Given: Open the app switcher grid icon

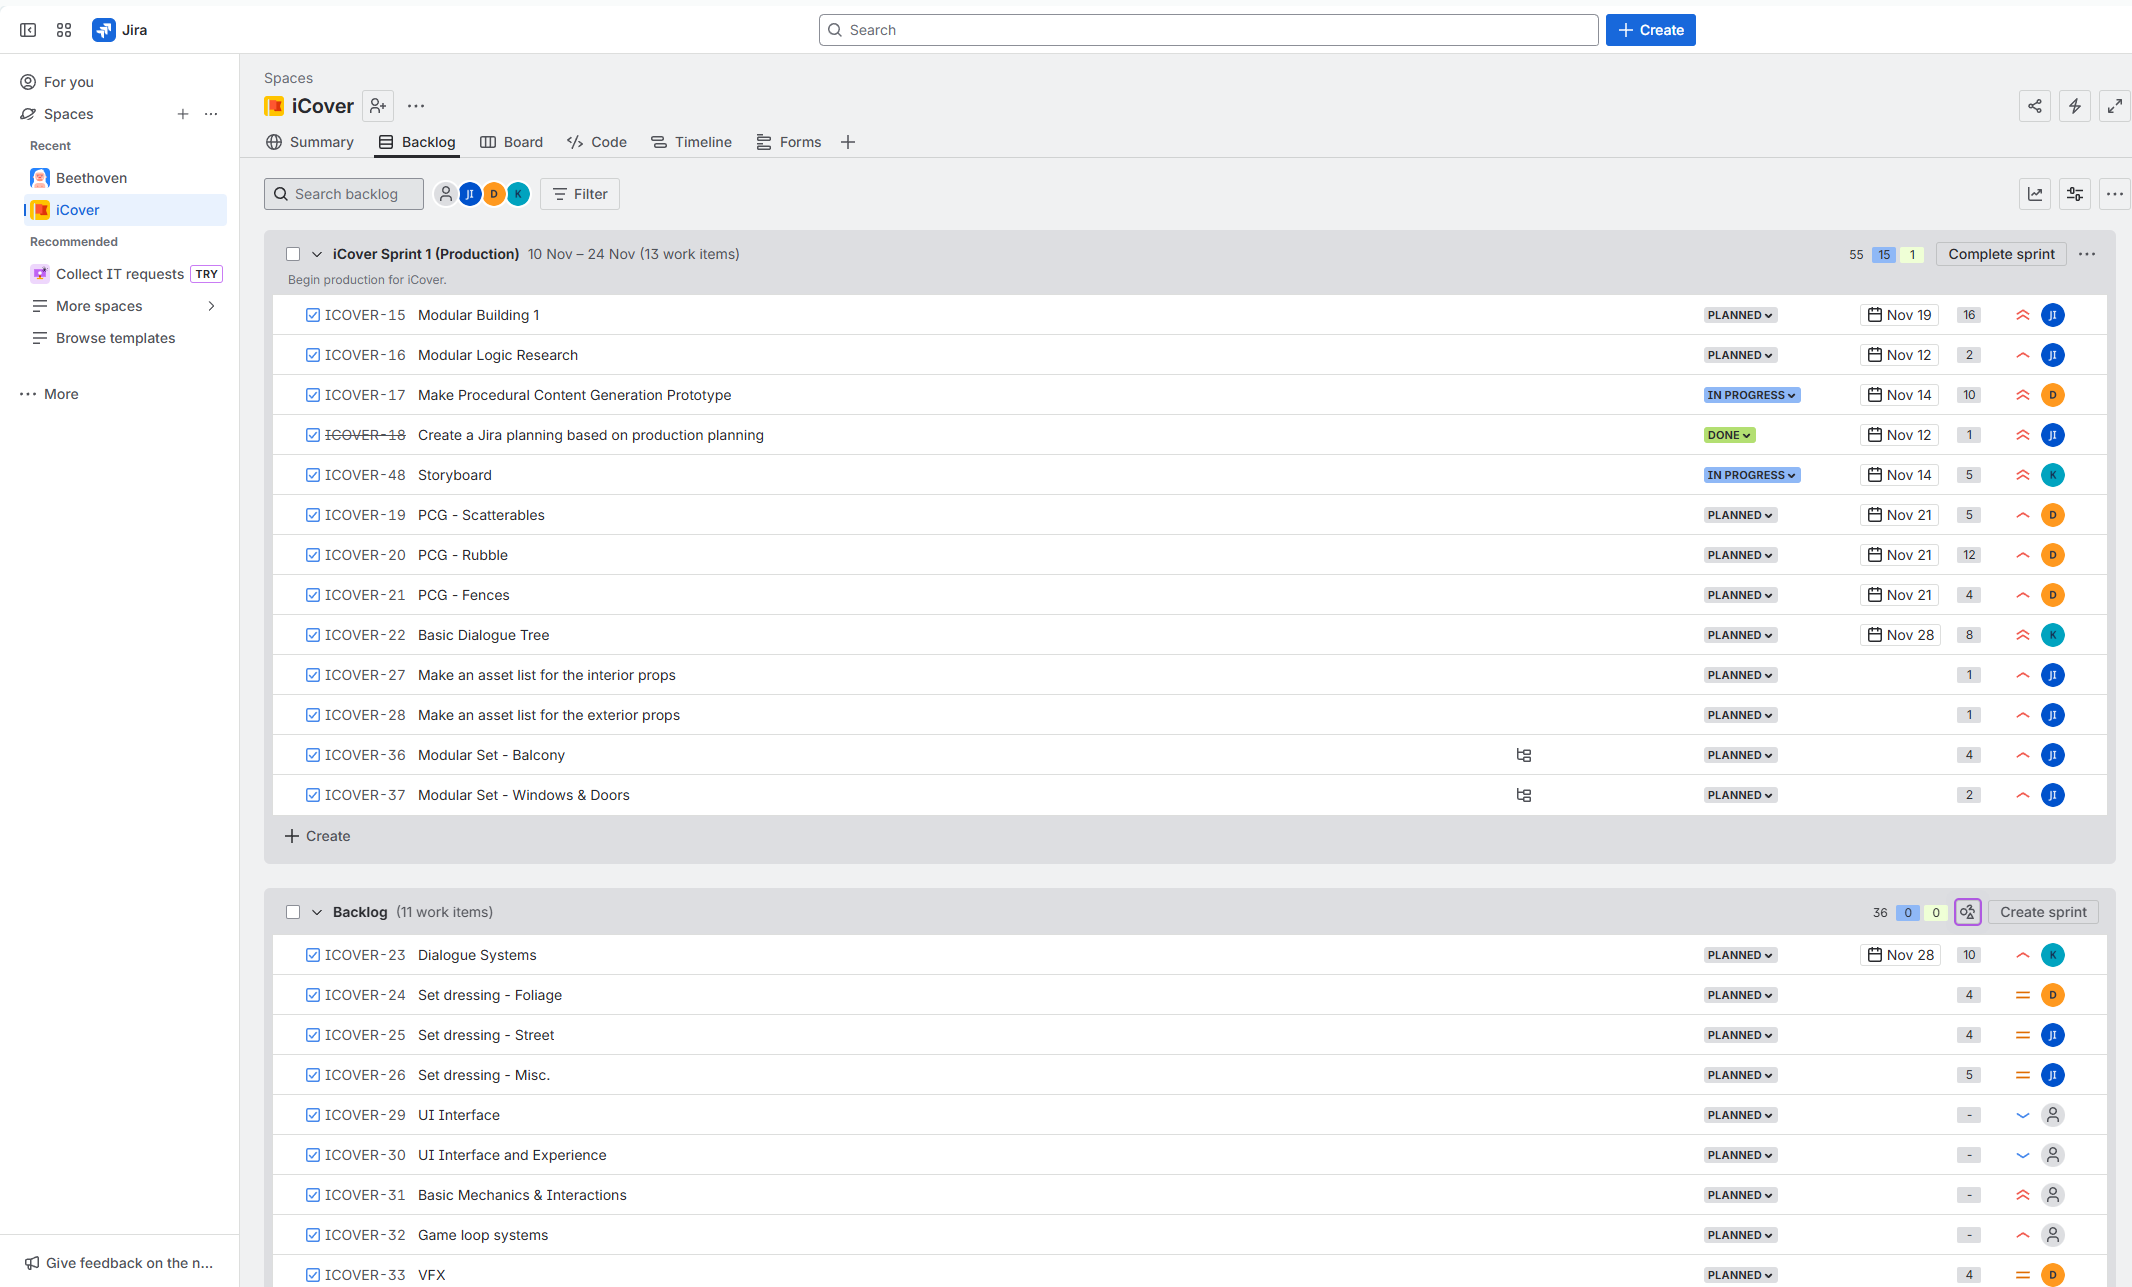Looking at the screenshot, I should tap(64, 30).
